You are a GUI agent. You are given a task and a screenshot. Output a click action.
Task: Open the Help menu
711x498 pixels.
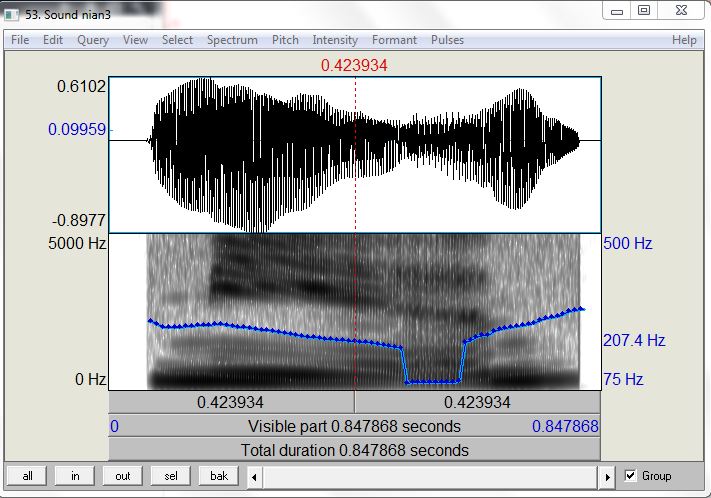pos(684,40)
